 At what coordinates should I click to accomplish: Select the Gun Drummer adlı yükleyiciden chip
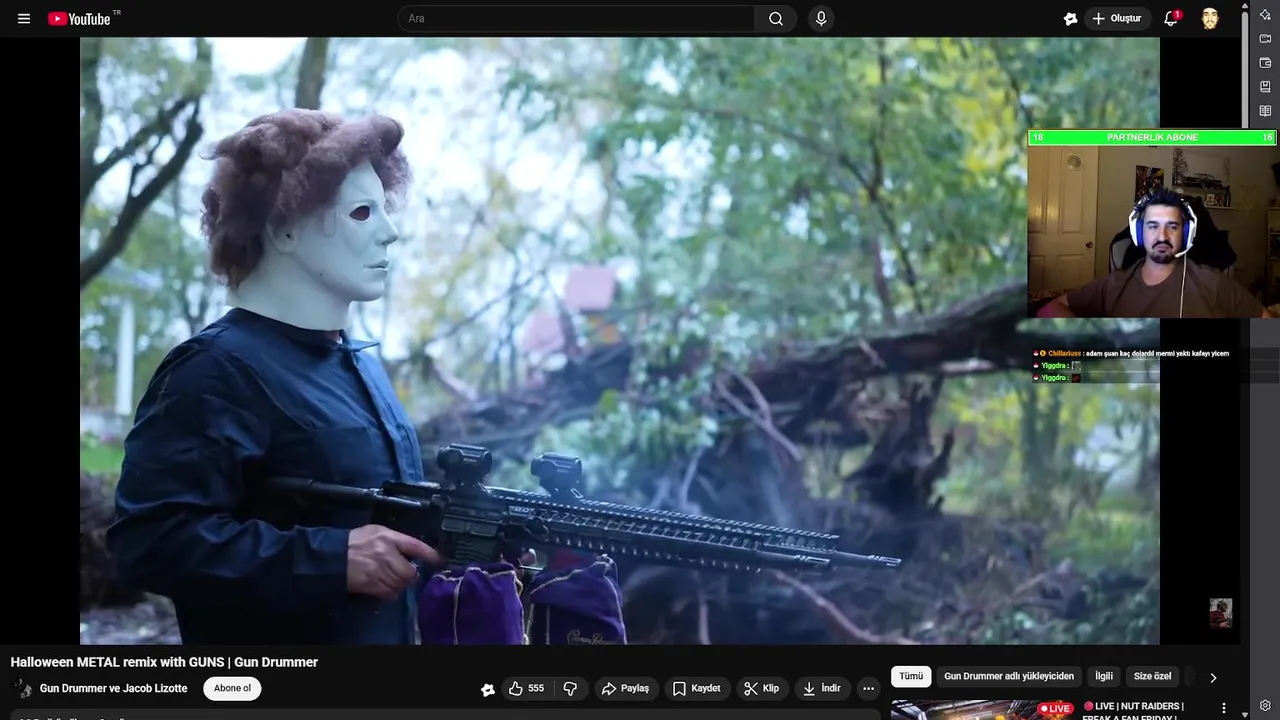[x=1009, y=676]
